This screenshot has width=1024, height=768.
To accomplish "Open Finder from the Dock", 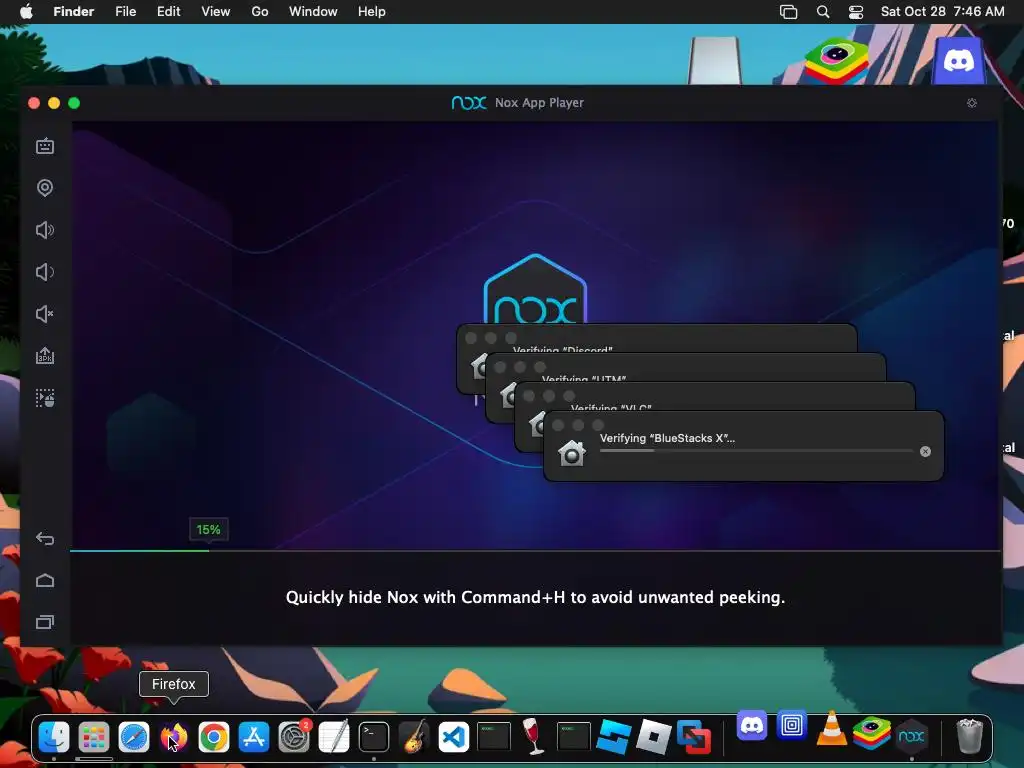I will [54, 737].
